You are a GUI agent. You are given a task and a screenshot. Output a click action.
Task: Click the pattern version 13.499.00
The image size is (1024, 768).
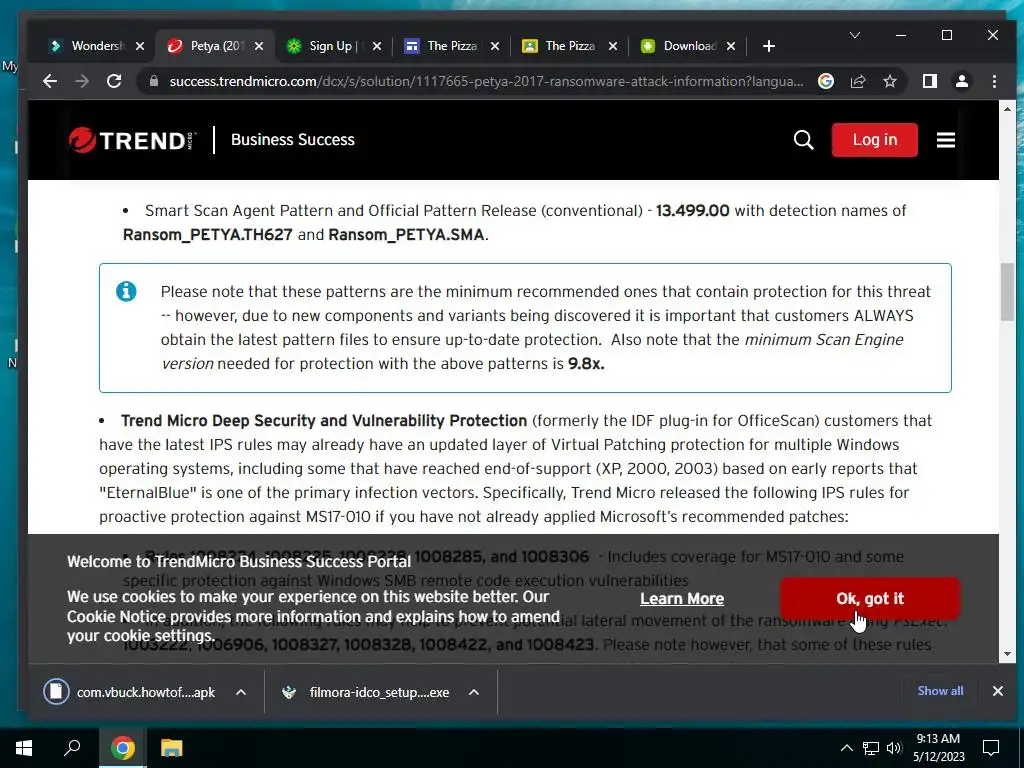[x=692, y=211]
